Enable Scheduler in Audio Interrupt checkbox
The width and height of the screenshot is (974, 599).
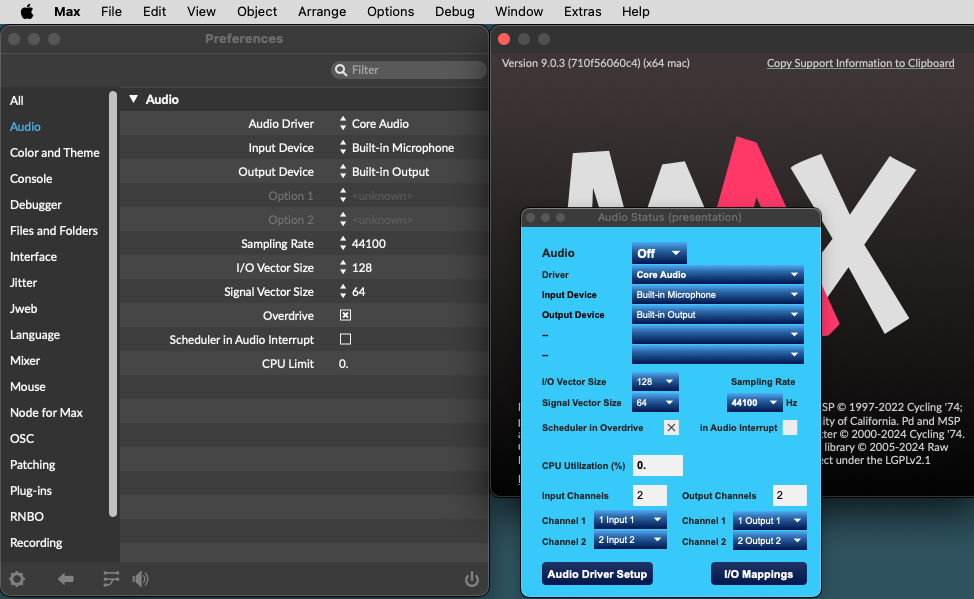[345, 339]
